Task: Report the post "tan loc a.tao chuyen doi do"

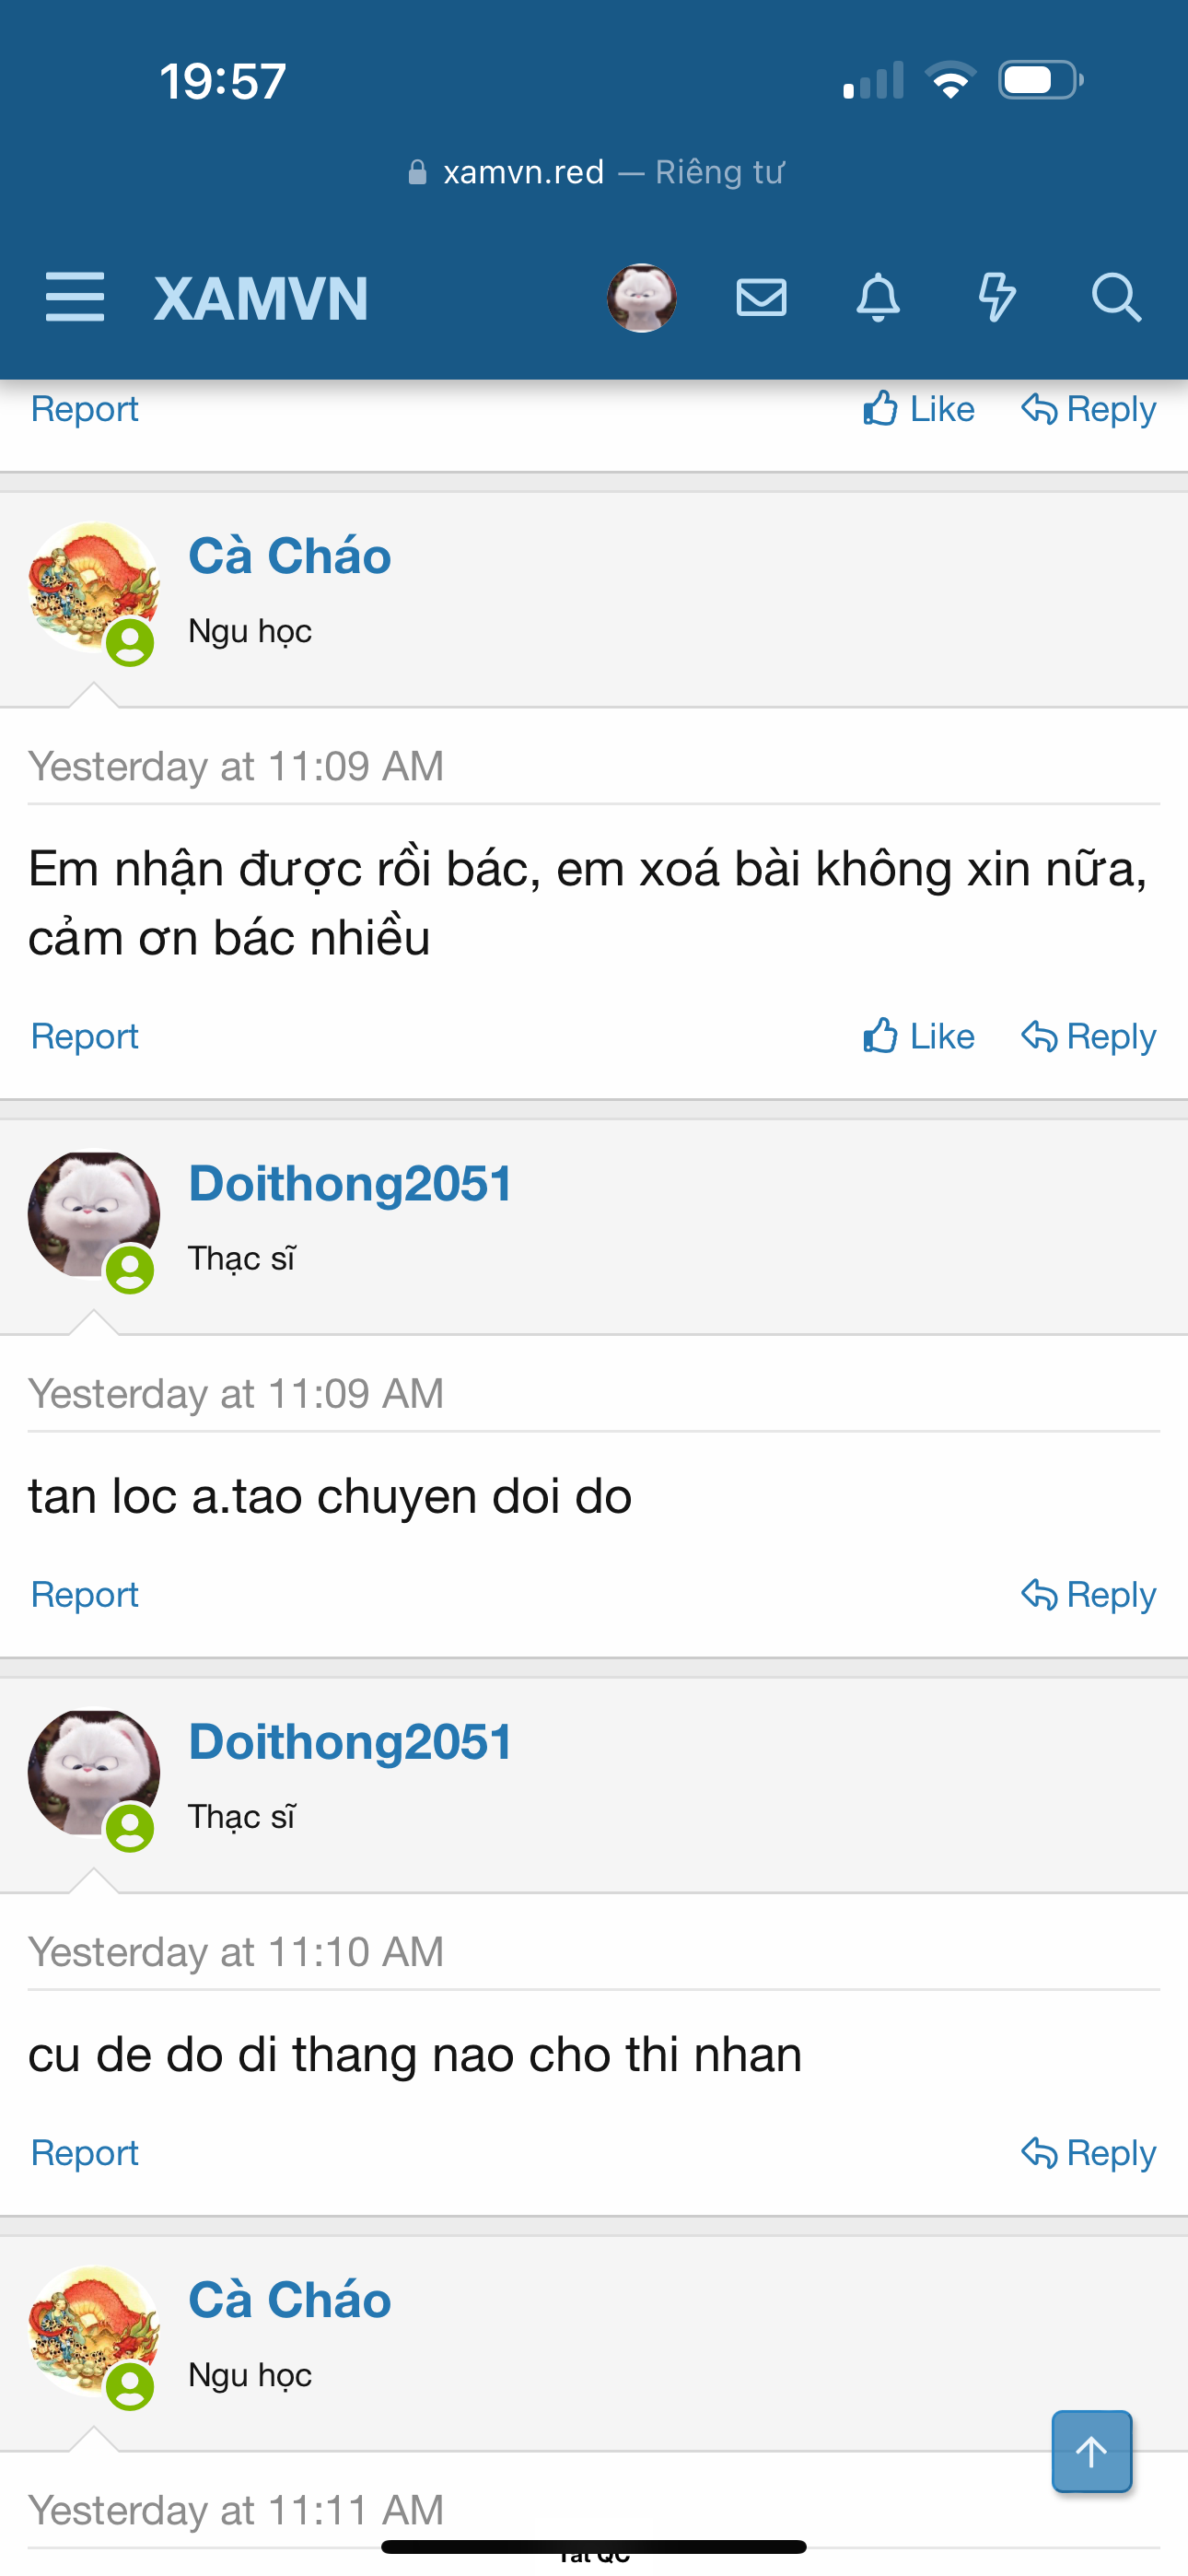Action: click(85, 1594)
